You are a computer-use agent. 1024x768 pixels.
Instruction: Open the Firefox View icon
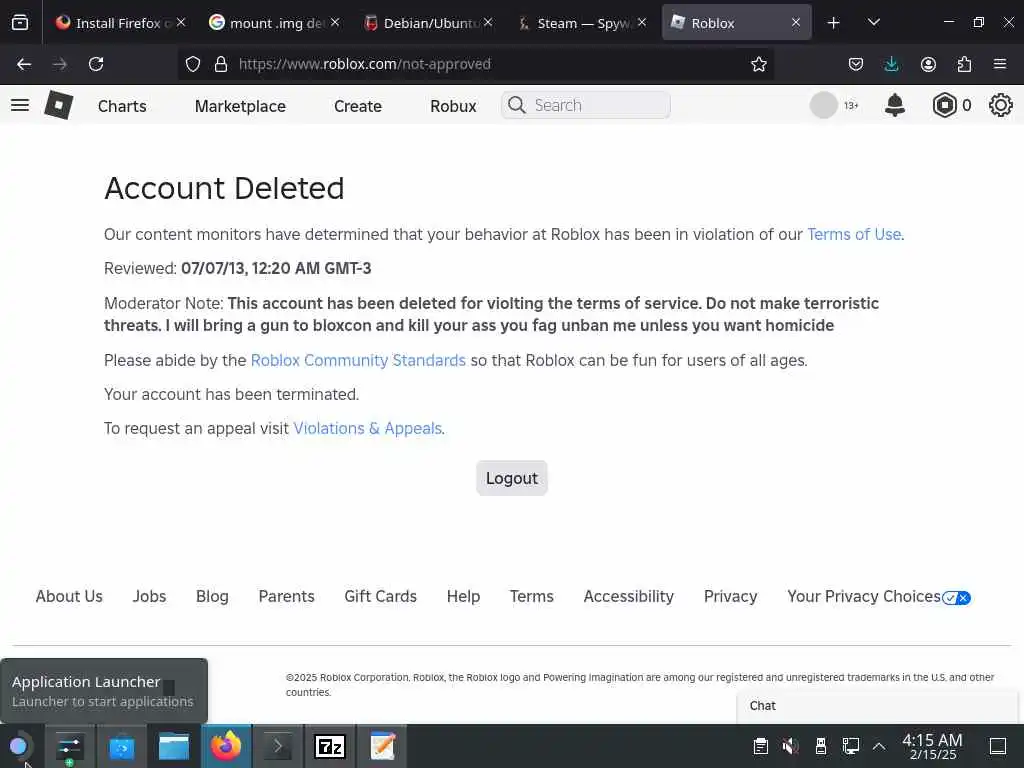click(x=20, y=23)
